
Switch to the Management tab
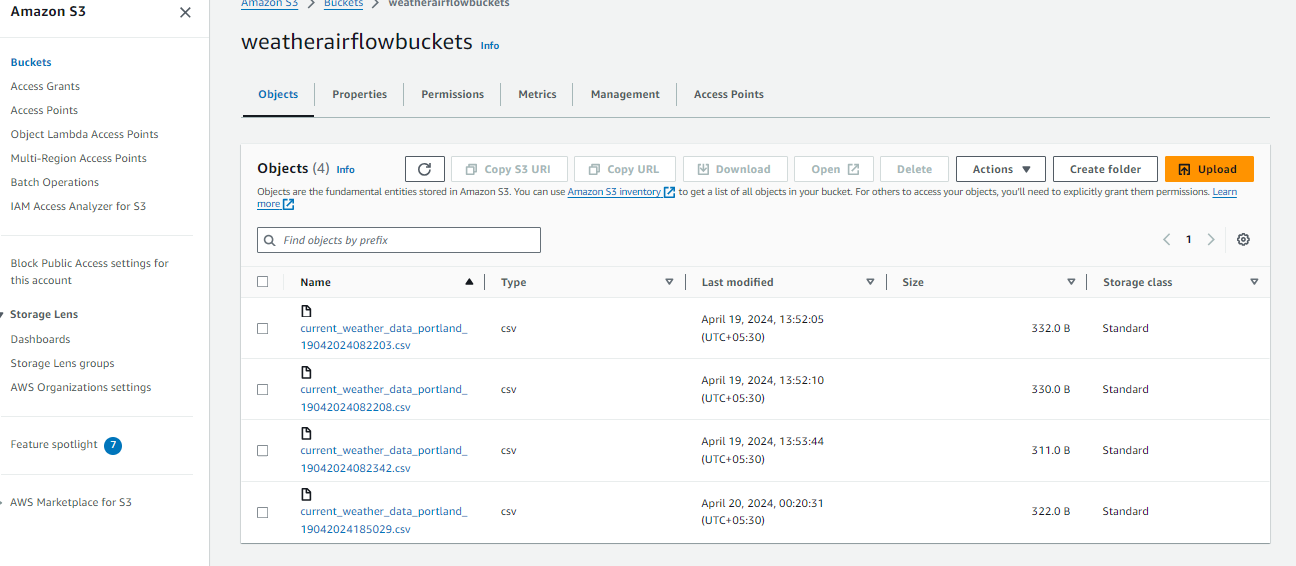625,94
